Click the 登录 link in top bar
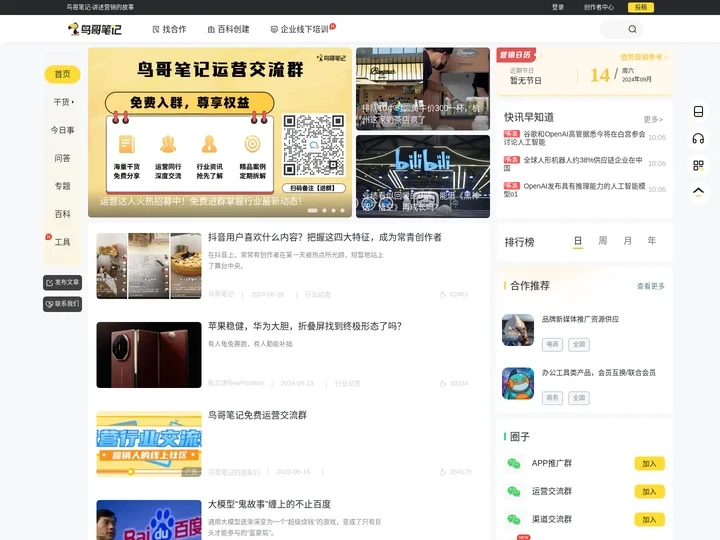 point(558,7)
